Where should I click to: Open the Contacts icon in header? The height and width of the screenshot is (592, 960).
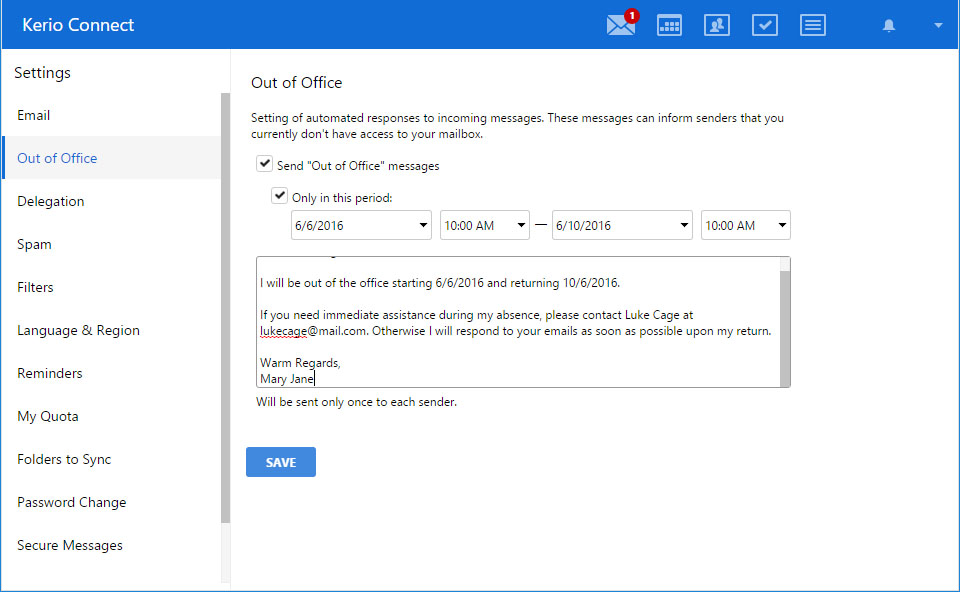coord(717,25)
